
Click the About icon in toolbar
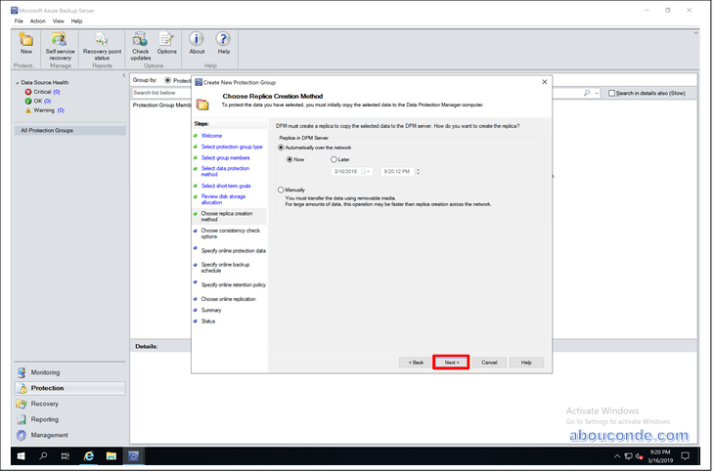[x=197, y=43]
